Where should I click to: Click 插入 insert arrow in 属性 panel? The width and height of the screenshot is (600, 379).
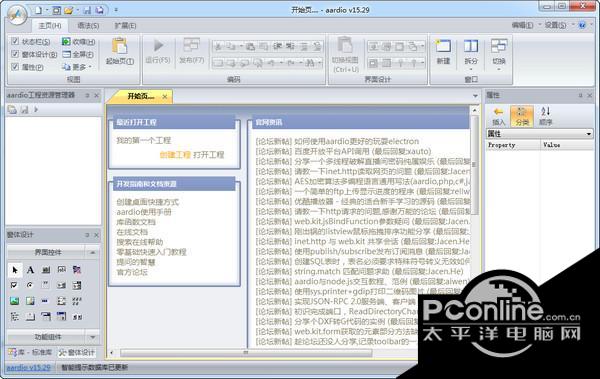[x=498, y=116]
